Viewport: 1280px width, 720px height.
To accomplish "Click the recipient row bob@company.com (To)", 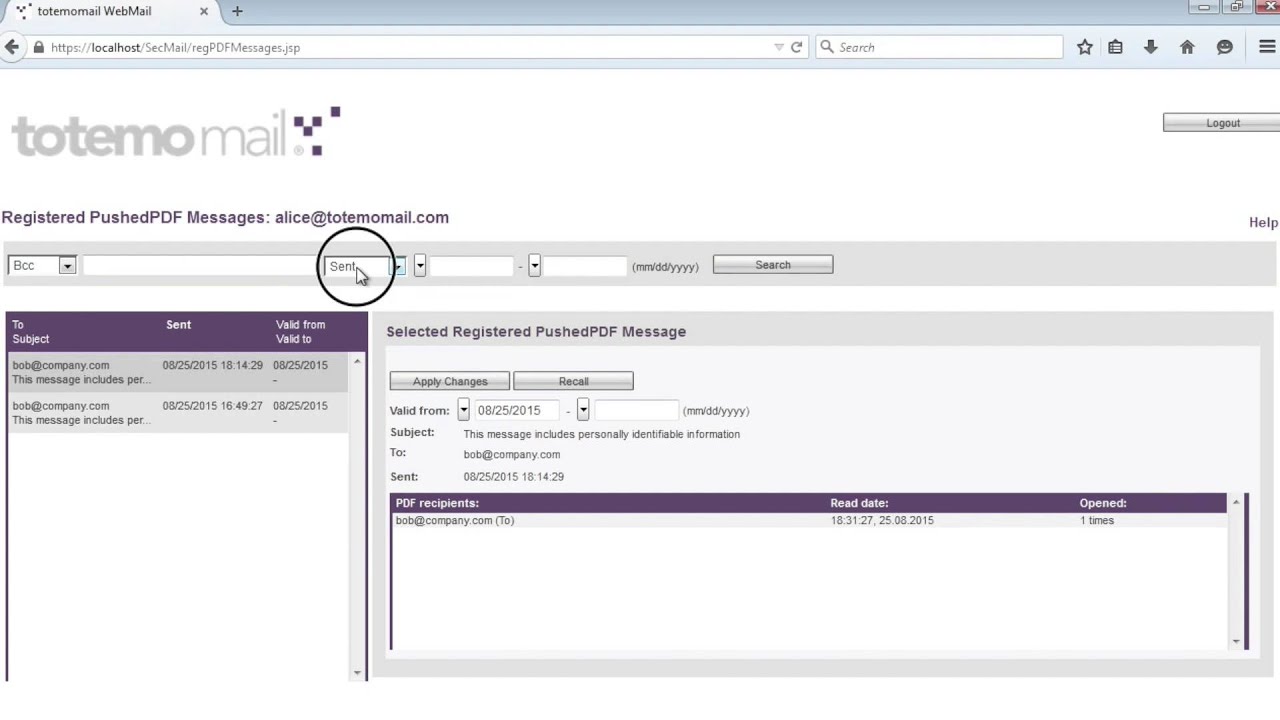I will point(808,520).
